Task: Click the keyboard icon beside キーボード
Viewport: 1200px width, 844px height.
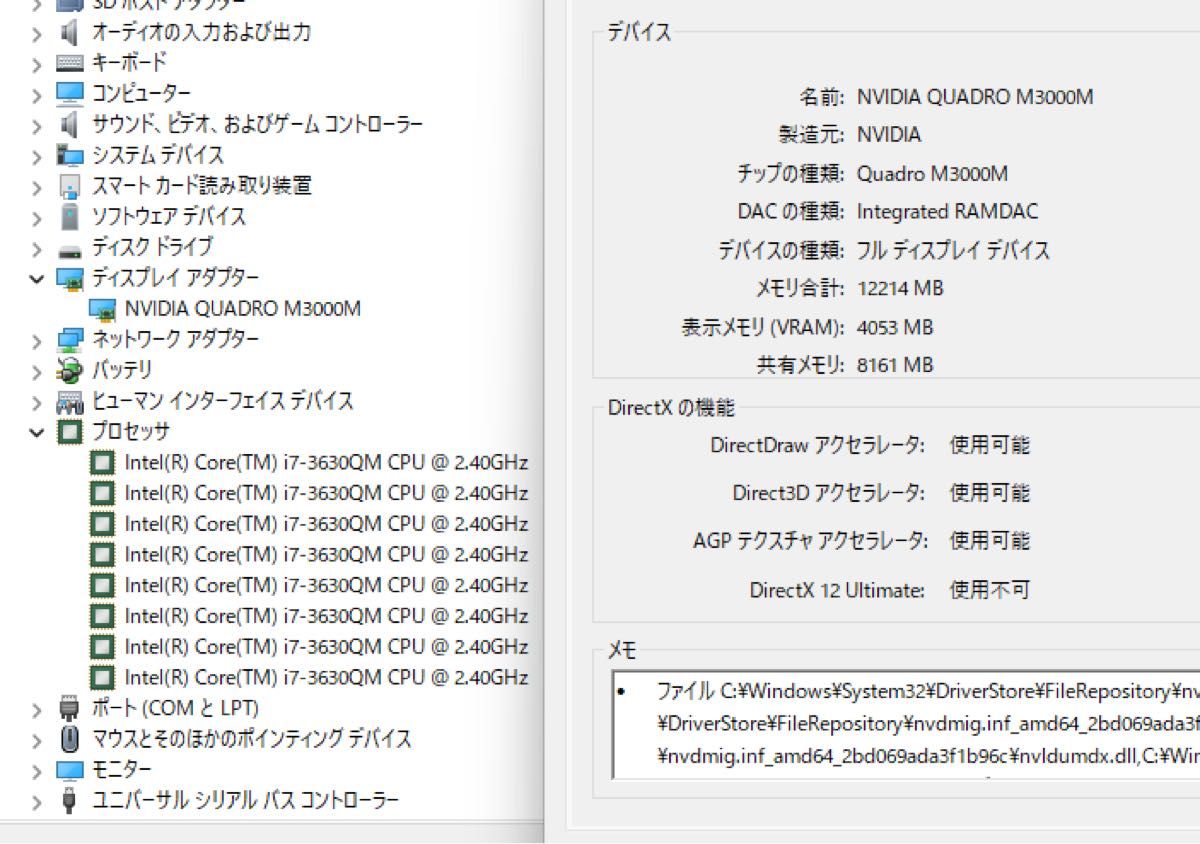Action: (69, 63)
